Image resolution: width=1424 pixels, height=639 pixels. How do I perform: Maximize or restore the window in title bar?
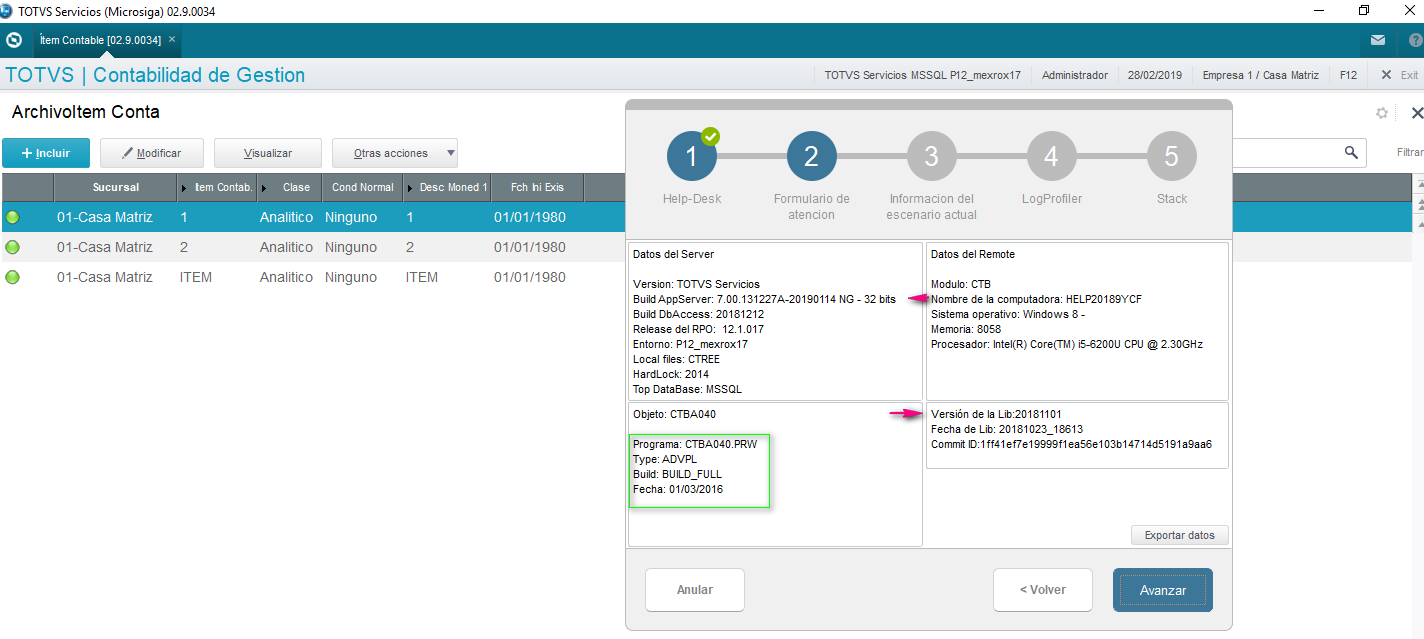[x=1364, y=11]
